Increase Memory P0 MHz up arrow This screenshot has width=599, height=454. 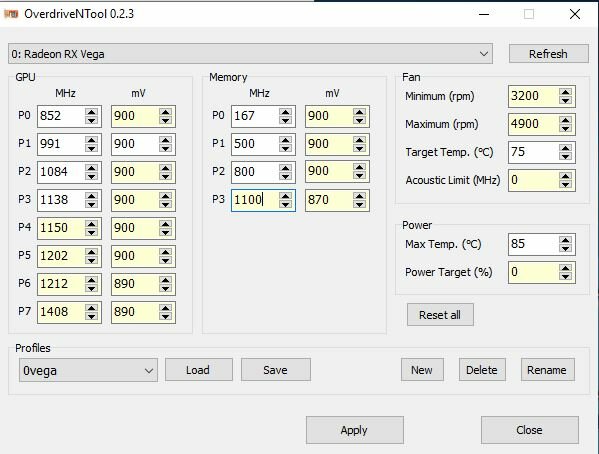[x=285, y=112]
